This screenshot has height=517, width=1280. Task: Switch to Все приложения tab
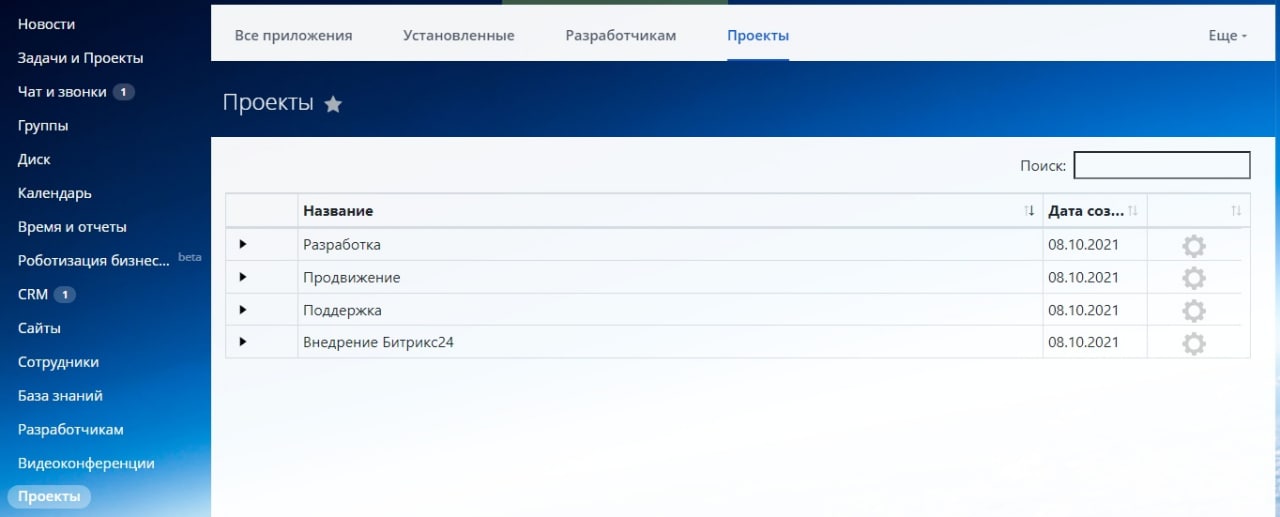294,35
